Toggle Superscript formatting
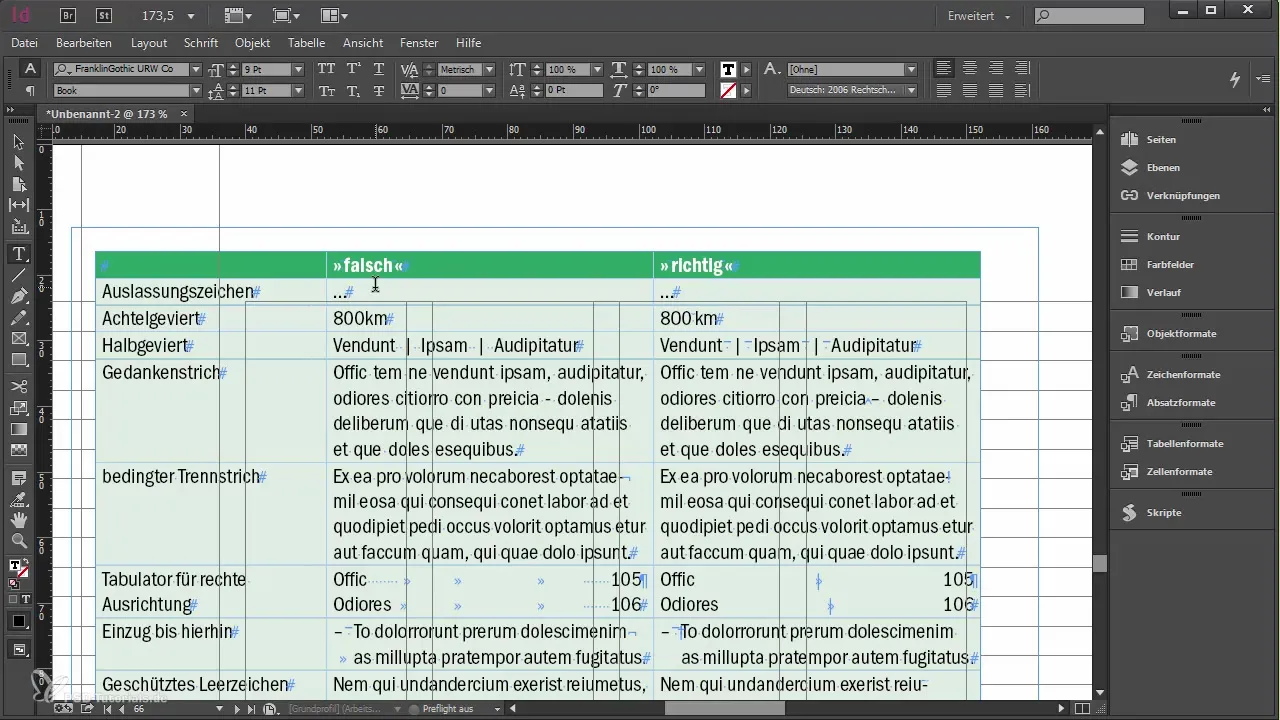 click(353, 69)
